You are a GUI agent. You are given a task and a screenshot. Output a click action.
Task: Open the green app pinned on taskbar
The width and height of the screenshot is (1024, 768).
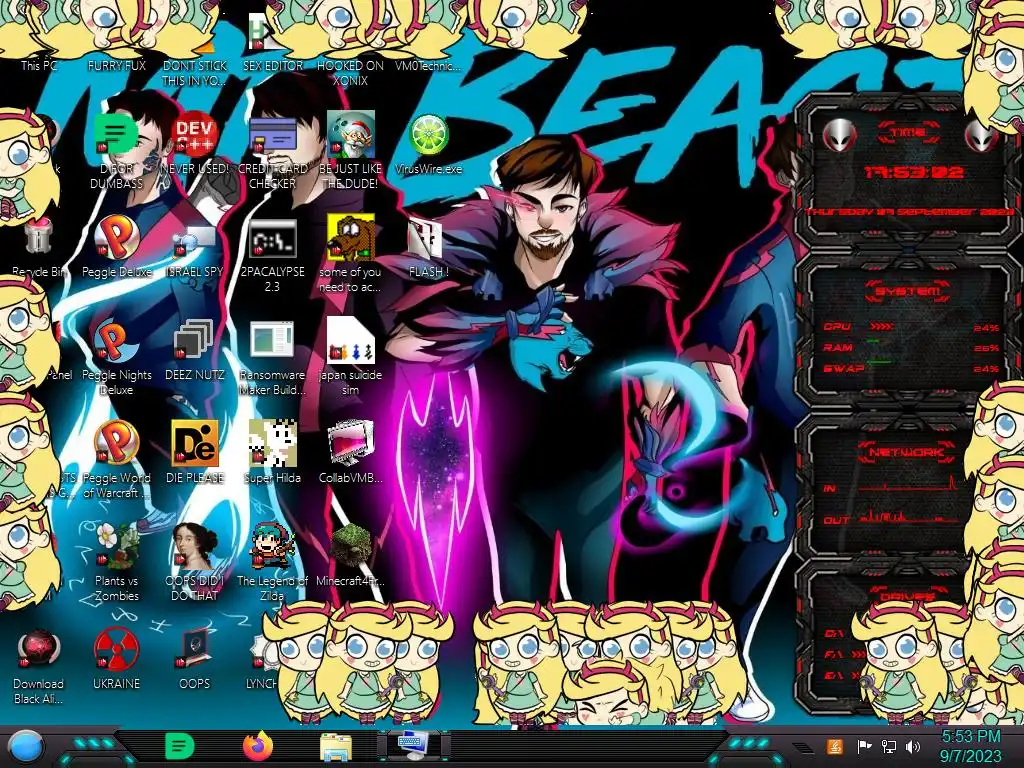point(180,746)
